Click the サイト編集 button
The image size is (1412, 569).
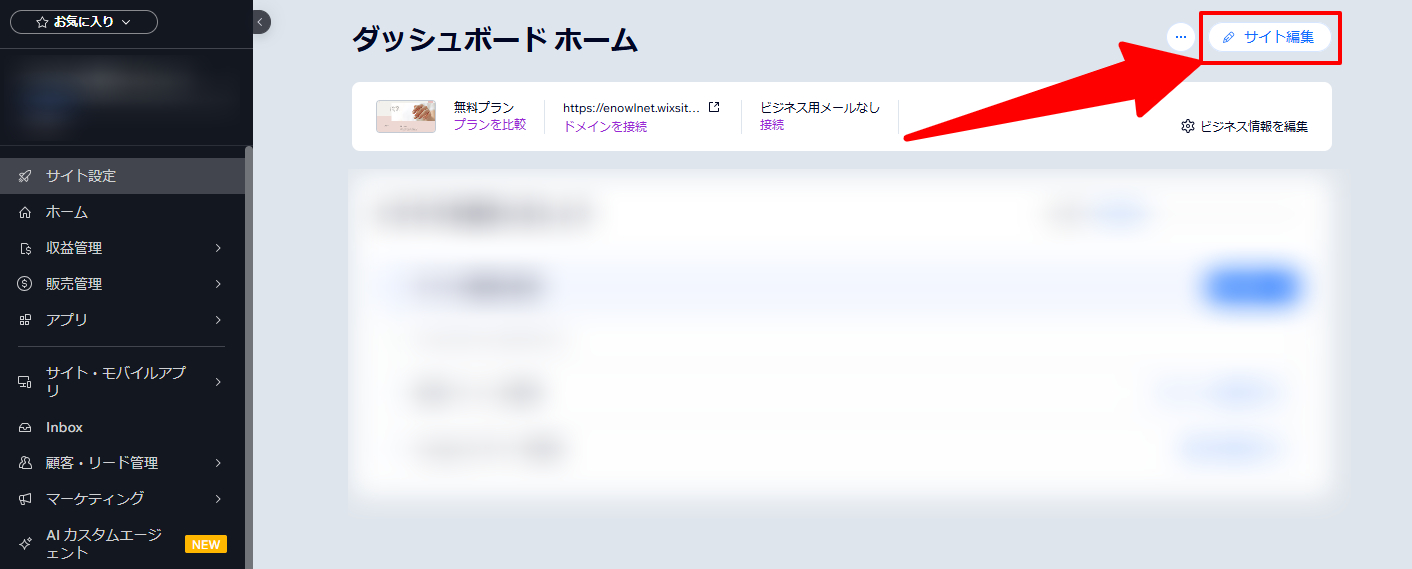1270,37
